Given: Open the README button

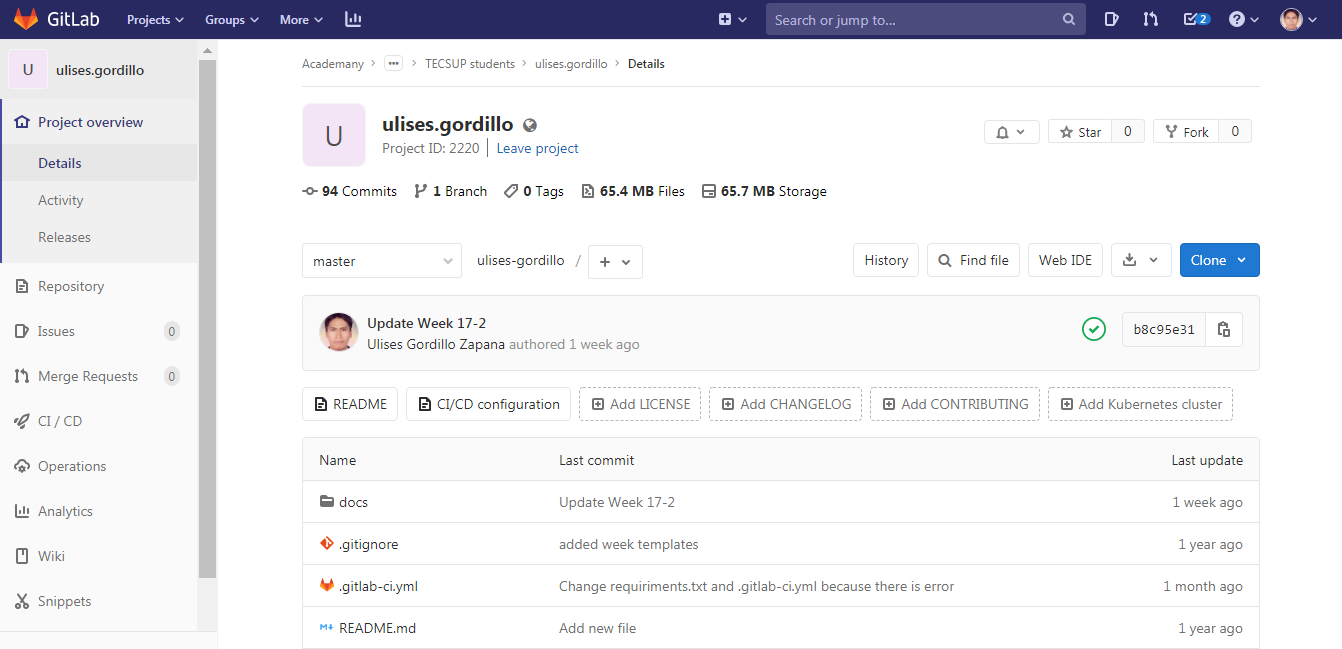Looking at the screenshot, I should [350, 404].
